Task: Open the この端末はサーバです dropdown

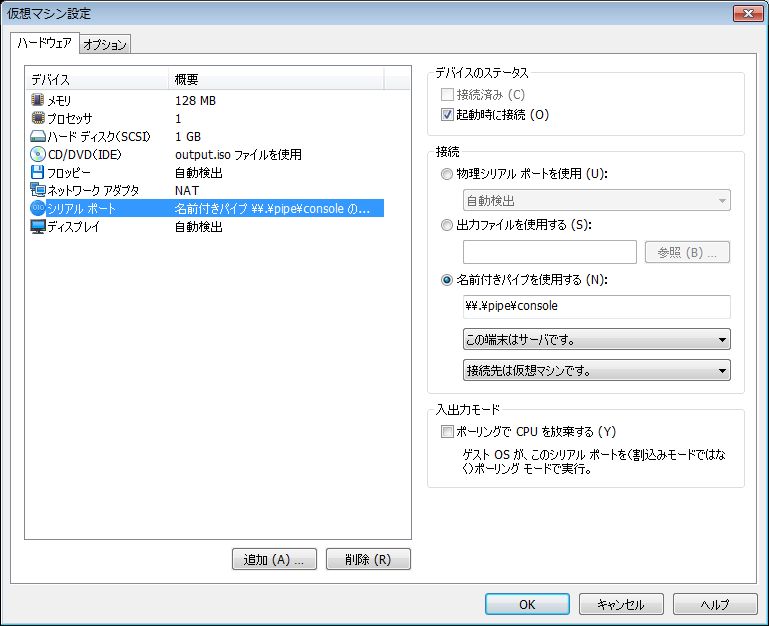Action: (596, 339)
